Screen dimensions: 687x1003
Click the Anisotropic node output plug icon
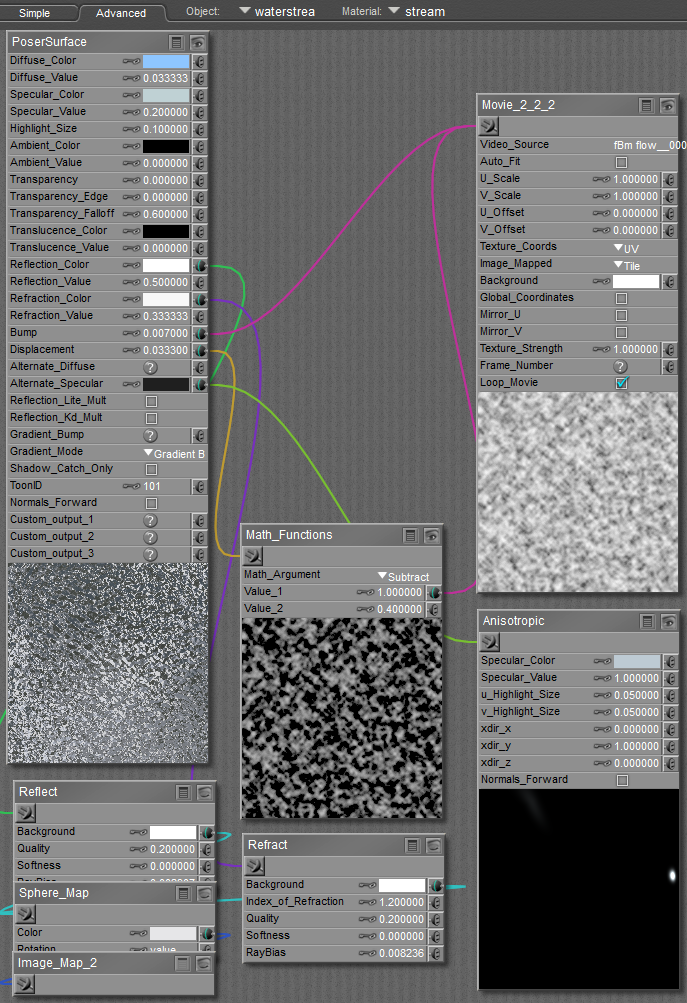[489, 642]
